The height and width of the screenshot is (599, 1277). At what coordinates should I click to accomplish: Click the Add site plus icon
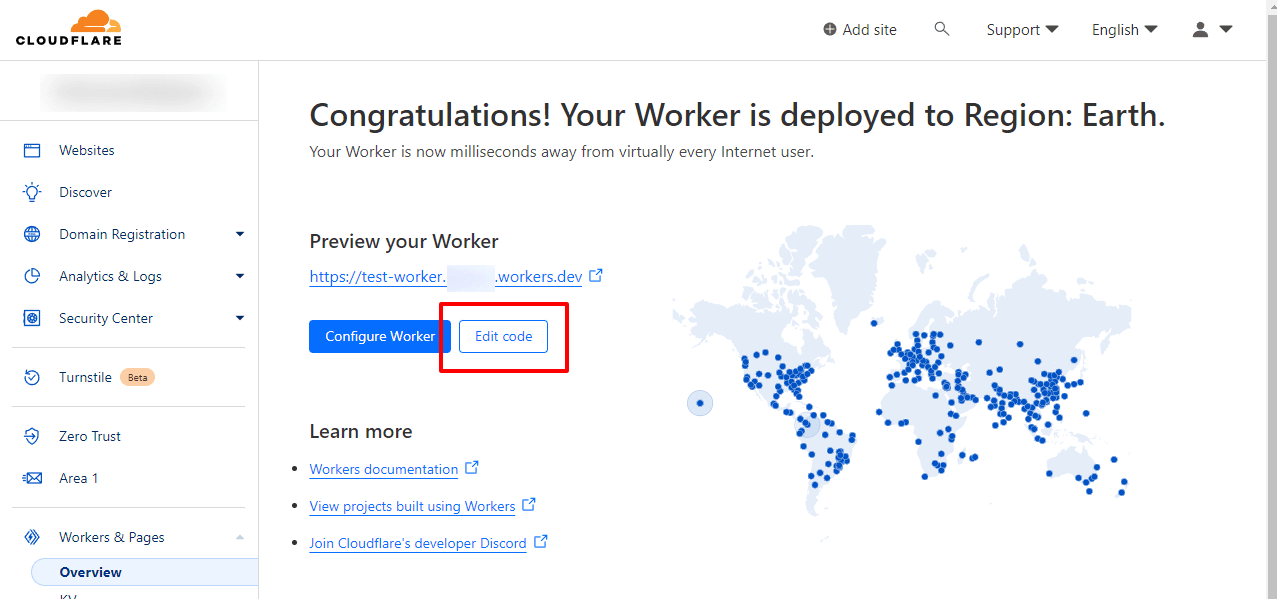coord(830,30)
